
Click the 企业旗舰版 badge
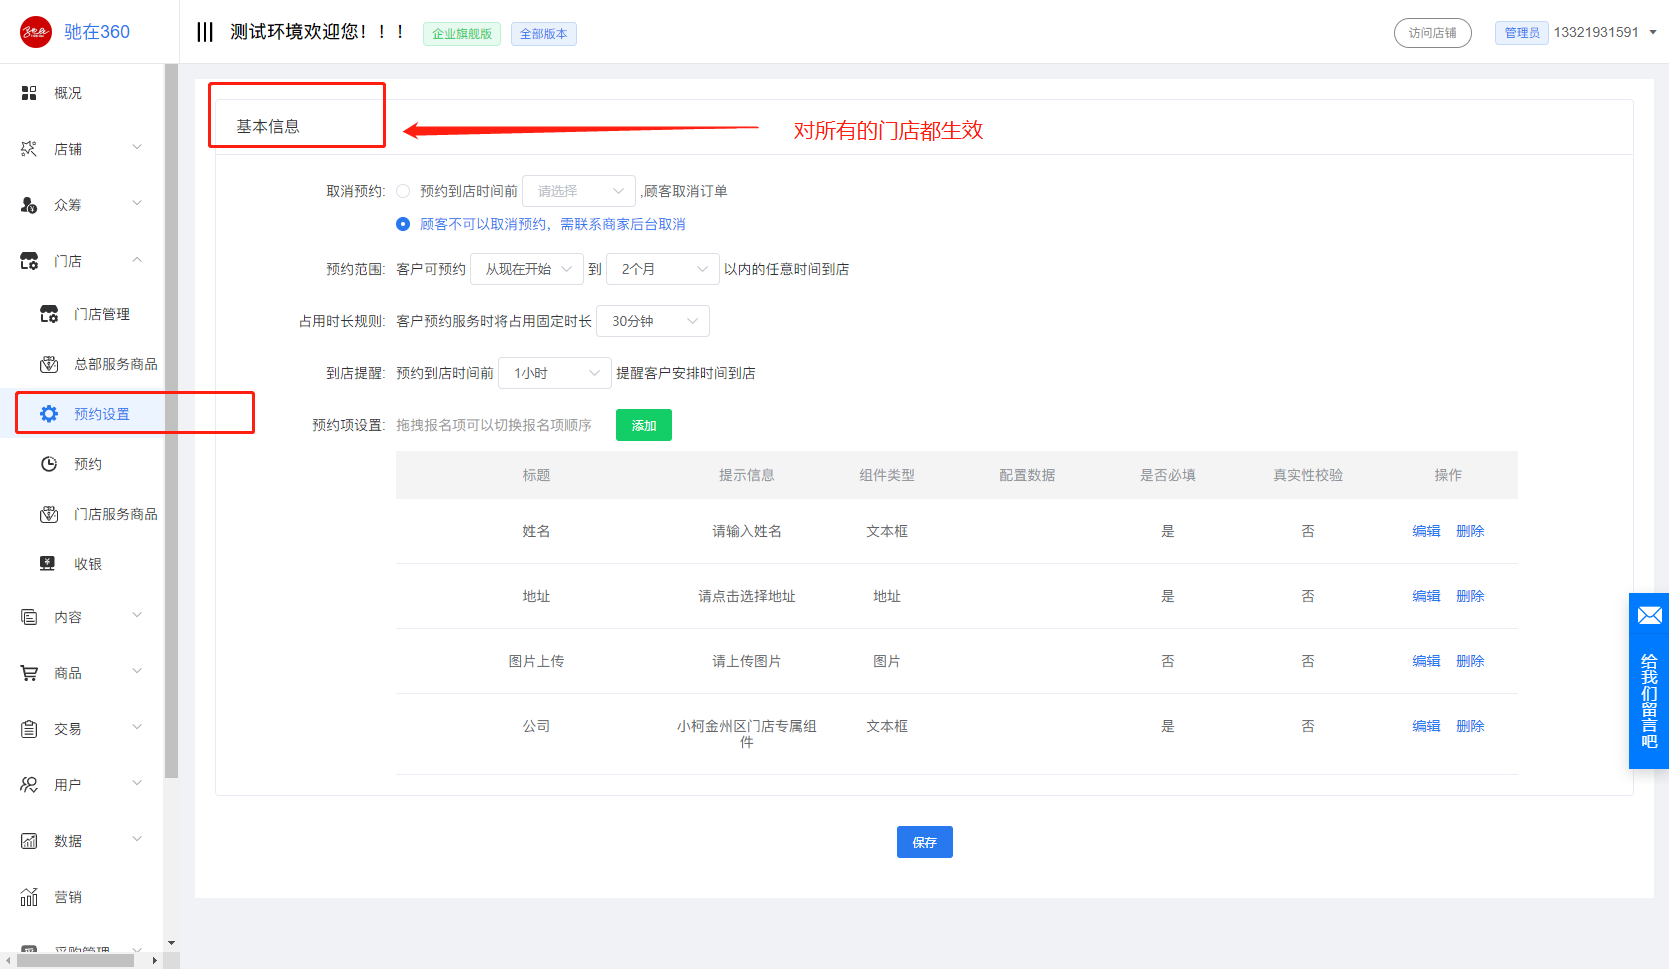[462, 34]
